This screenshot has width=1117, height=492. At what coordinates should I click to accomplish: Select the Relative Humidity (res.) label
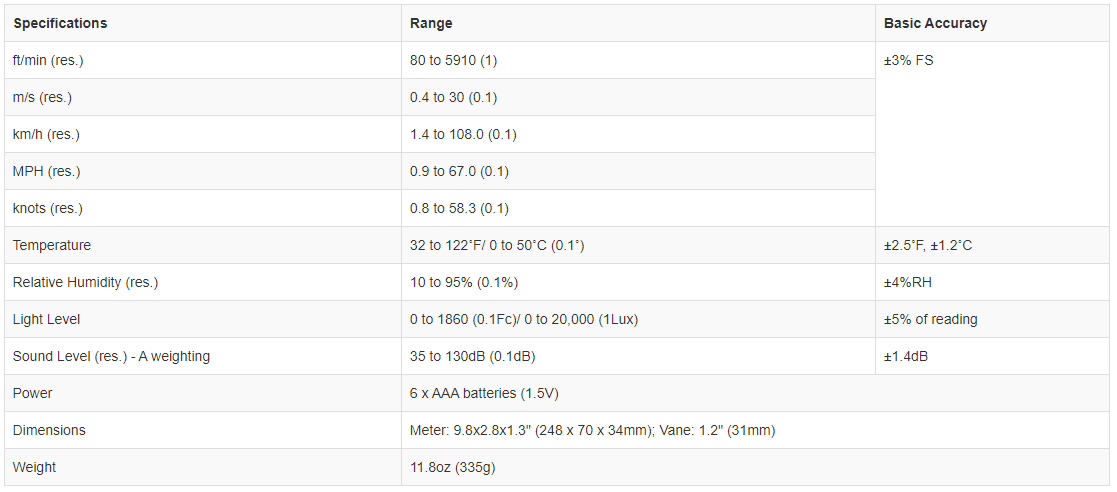pos(85,282)
